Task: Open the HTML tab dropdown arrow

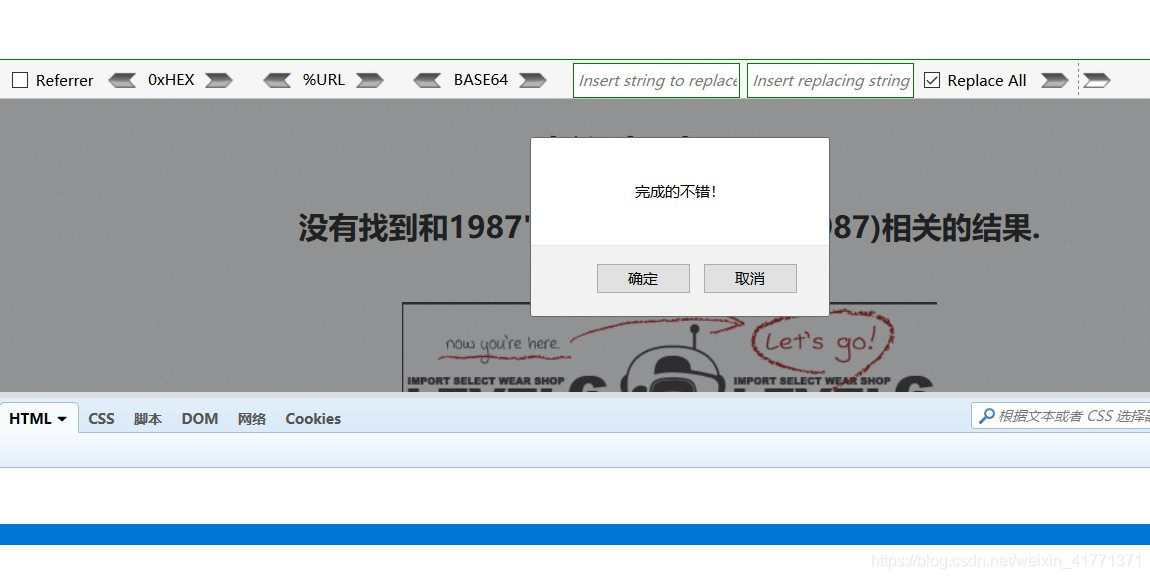Action: [62, 419]
